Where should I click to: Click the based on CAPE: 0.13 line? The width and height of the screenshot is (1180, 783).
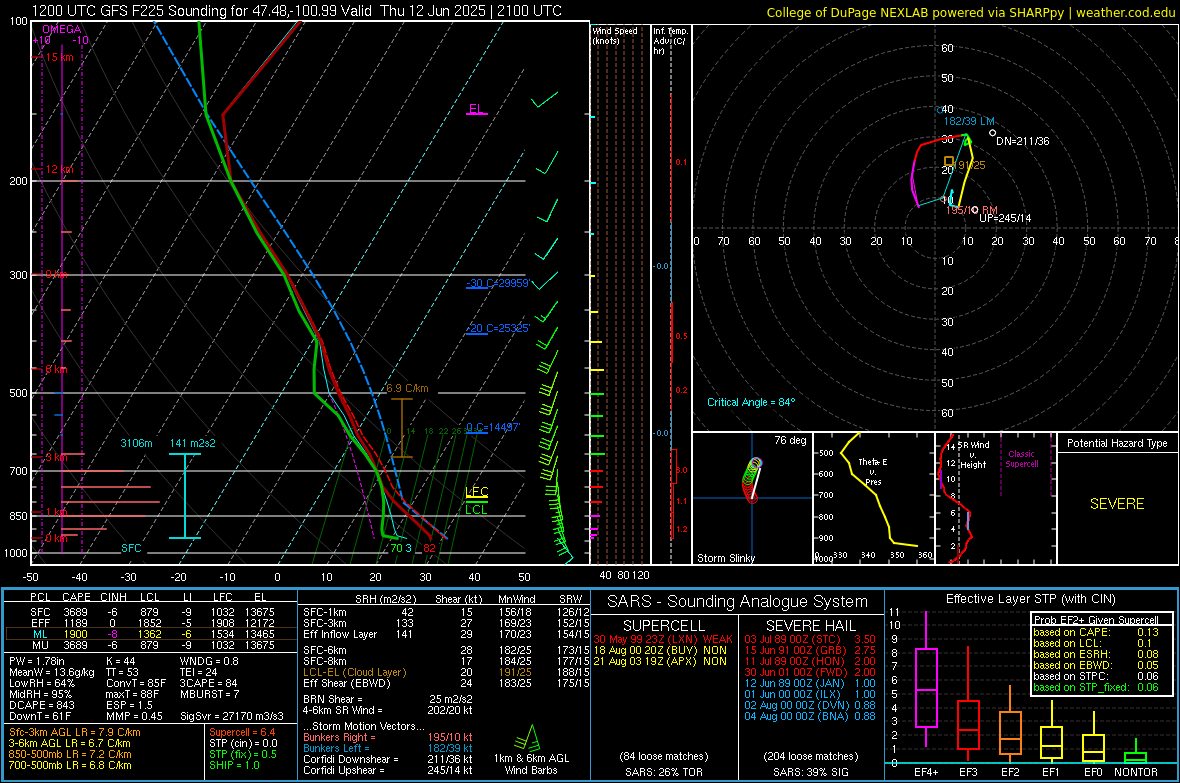coord(1096,632)
